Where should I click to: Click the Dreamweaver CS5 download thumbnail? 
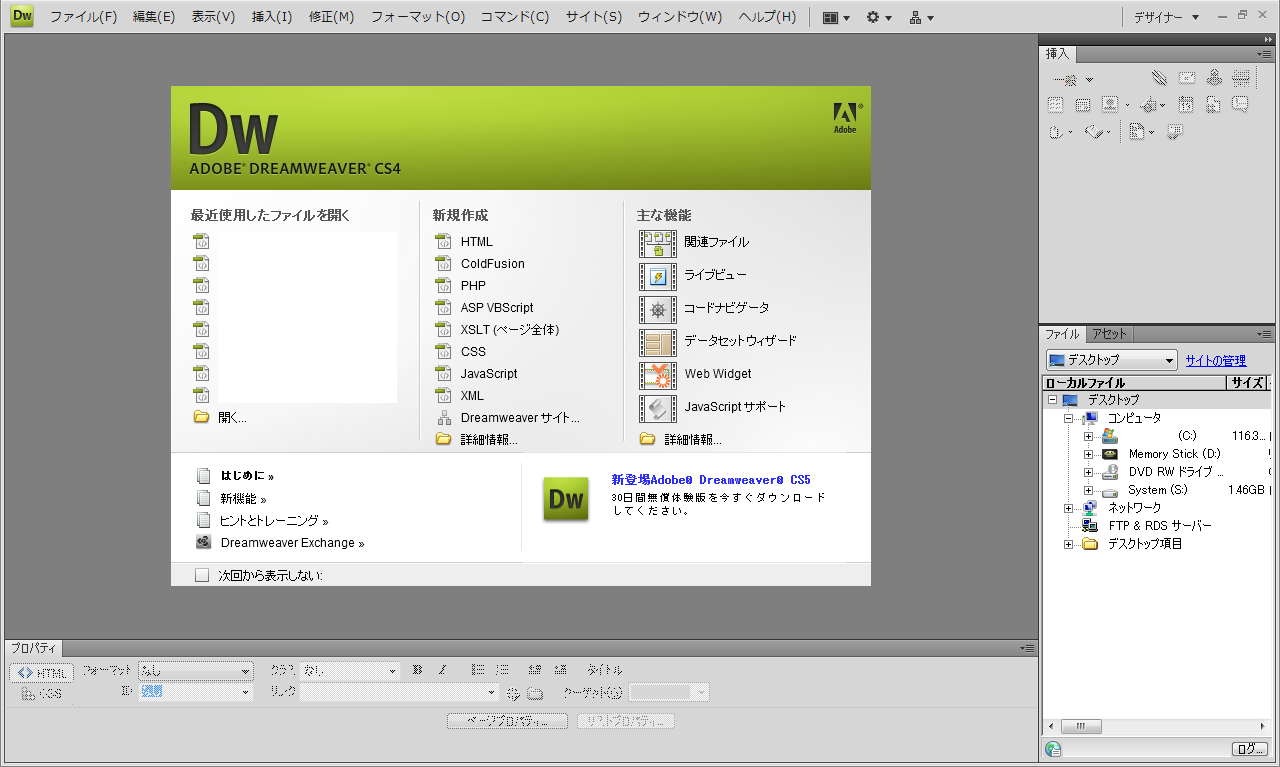click(x=566, y=499)
